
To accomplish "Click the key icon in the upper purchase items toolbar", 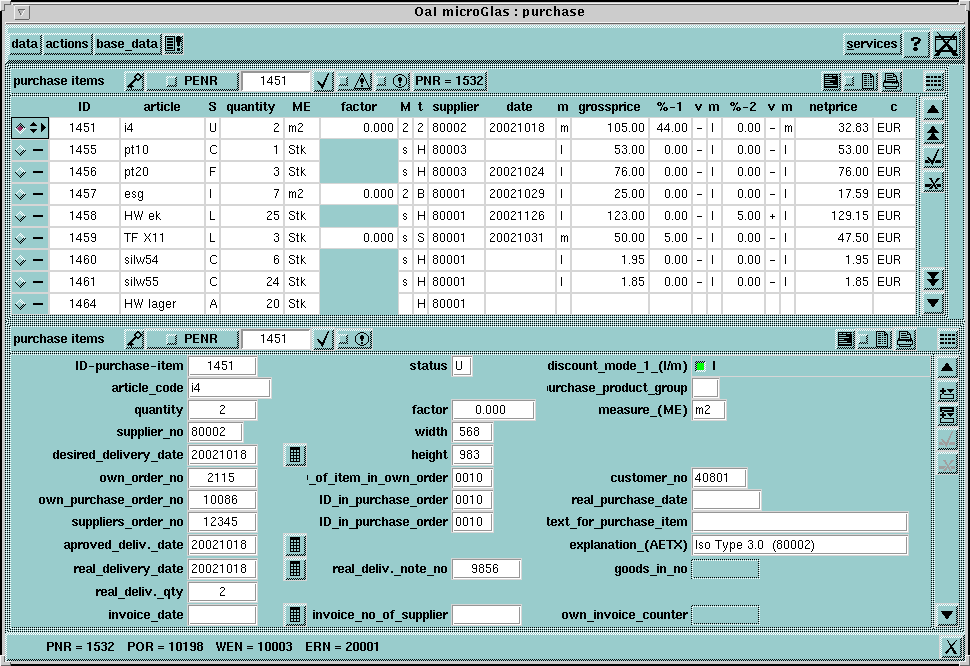I will point(135,81).
